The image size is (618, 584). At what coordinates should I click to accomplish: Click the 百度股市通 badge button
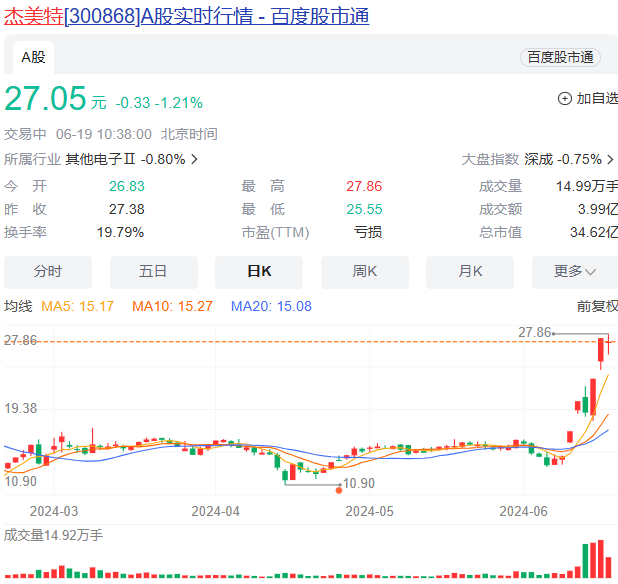tap(560, 58)
